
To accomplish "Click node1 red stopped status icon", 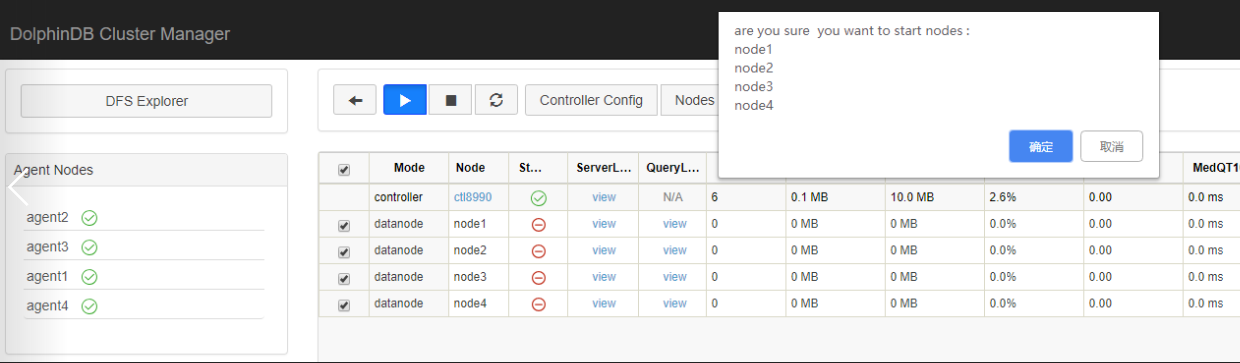I will tap(538, 224).
